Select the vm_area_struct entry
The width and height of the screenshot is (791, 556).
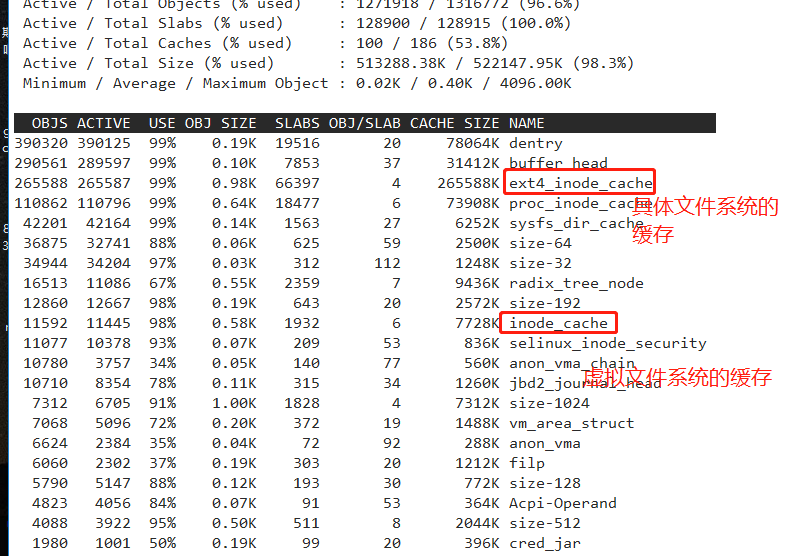[572, 423]
